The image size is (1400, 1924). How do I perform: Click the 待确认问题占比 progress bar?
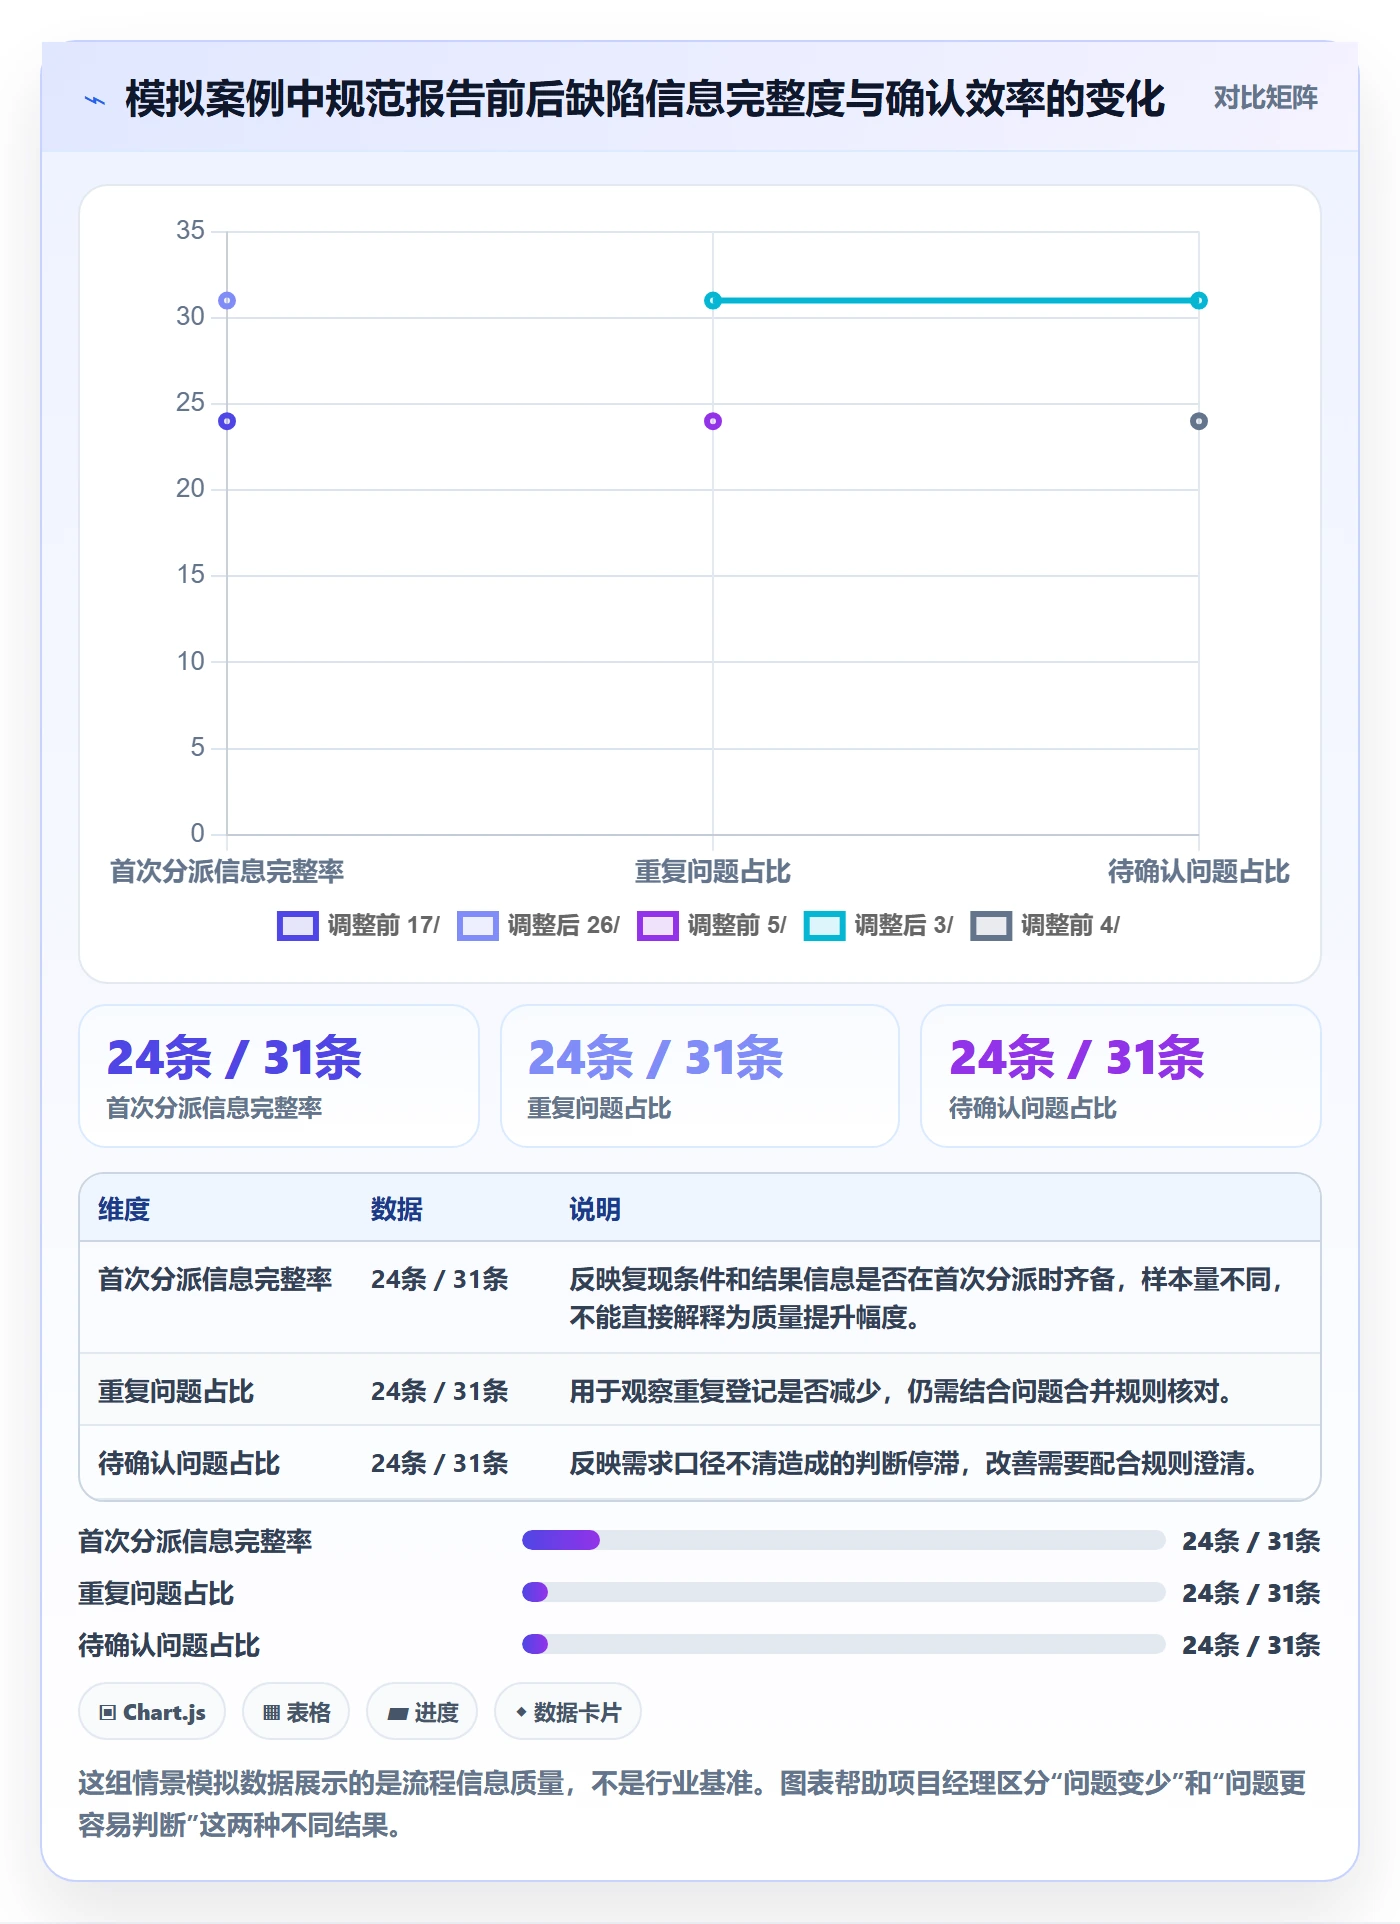pos(843,1644)
